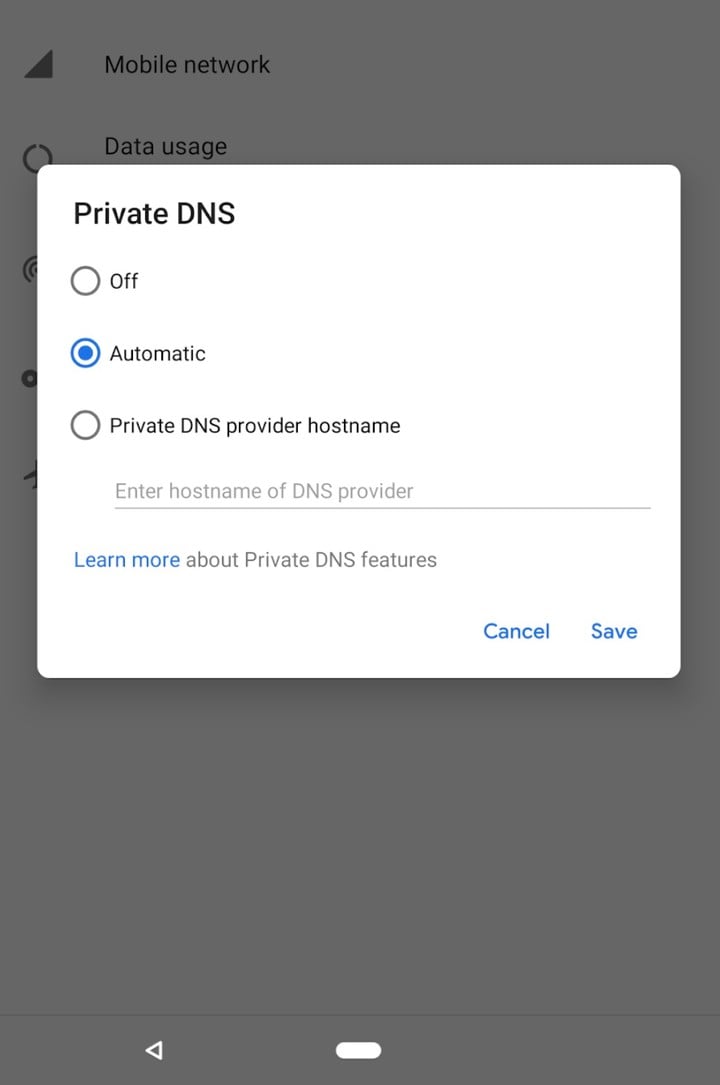Select the Off radio button
Image resolution: width=720 pixels, height=1085 pixels.
pos(85,281)
